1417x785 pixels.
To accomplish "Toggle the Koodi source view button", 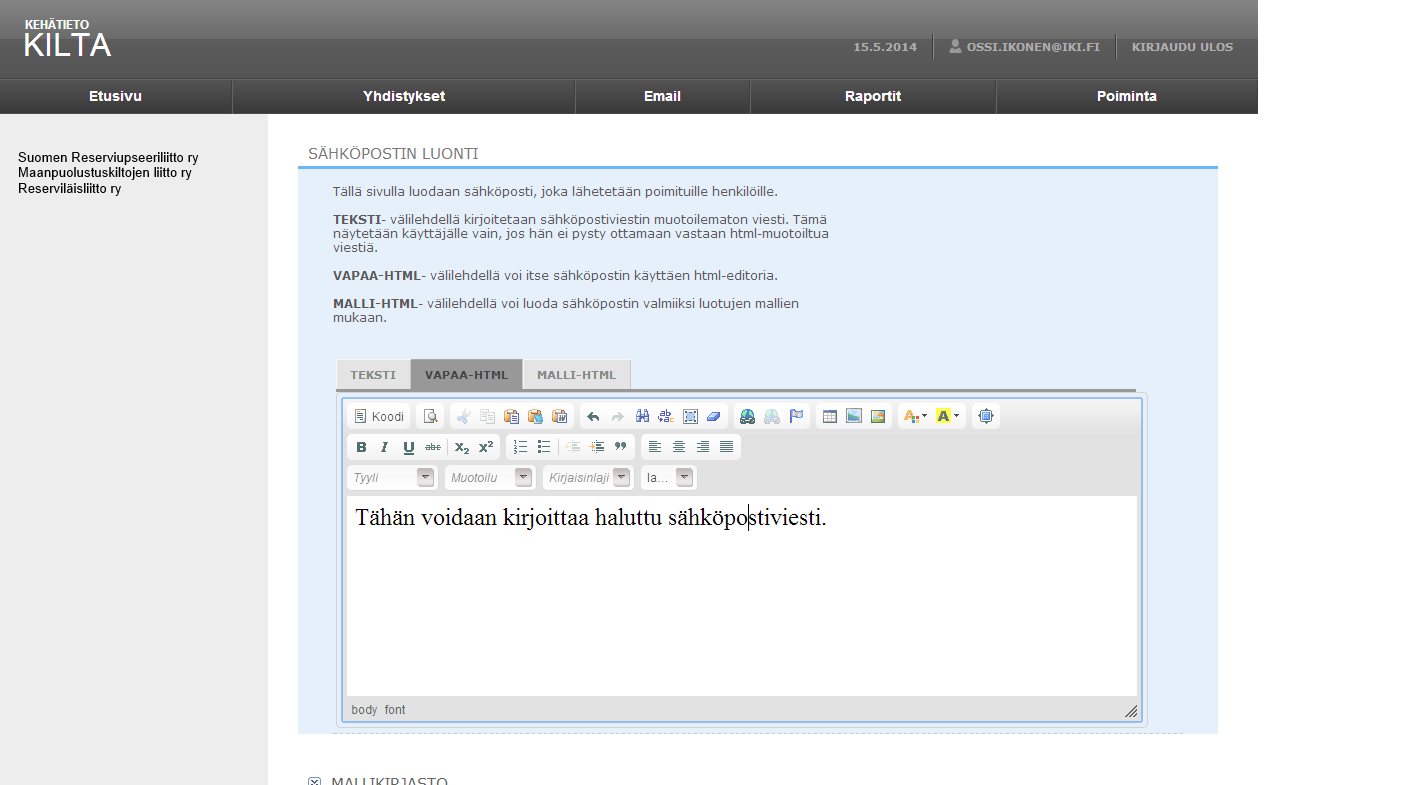I will (x=379, y=417).
